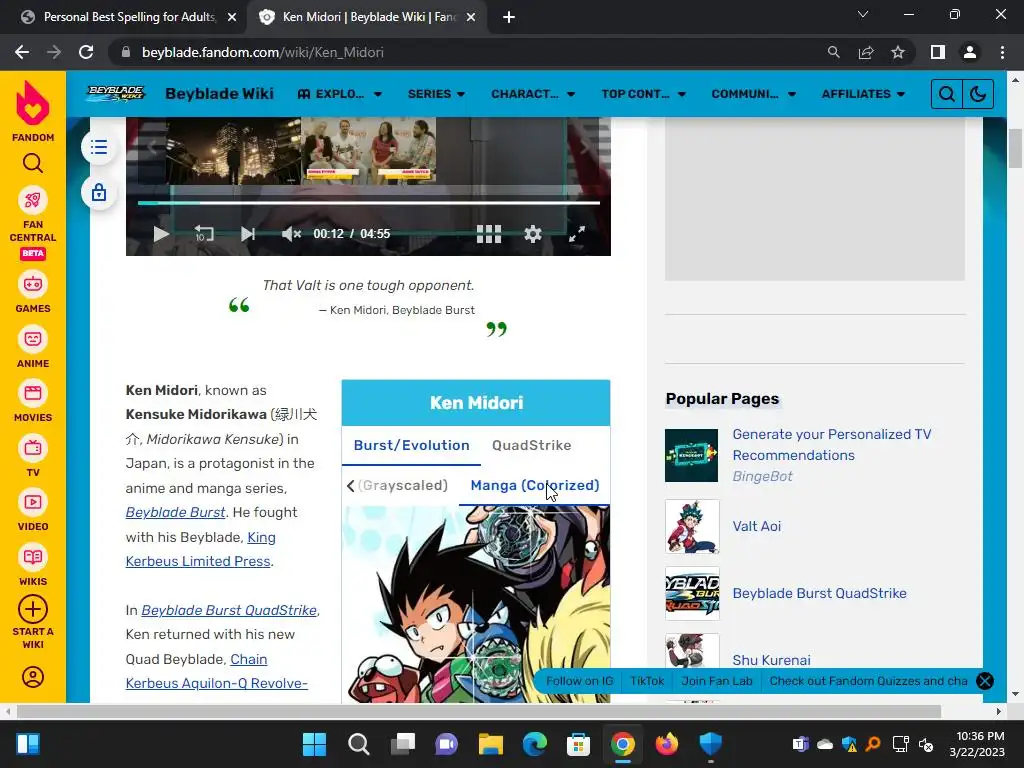Screen dimensions: 1024x768
Task: Open the Beyblade Burst QuadStrike text link
Action: 229,610
